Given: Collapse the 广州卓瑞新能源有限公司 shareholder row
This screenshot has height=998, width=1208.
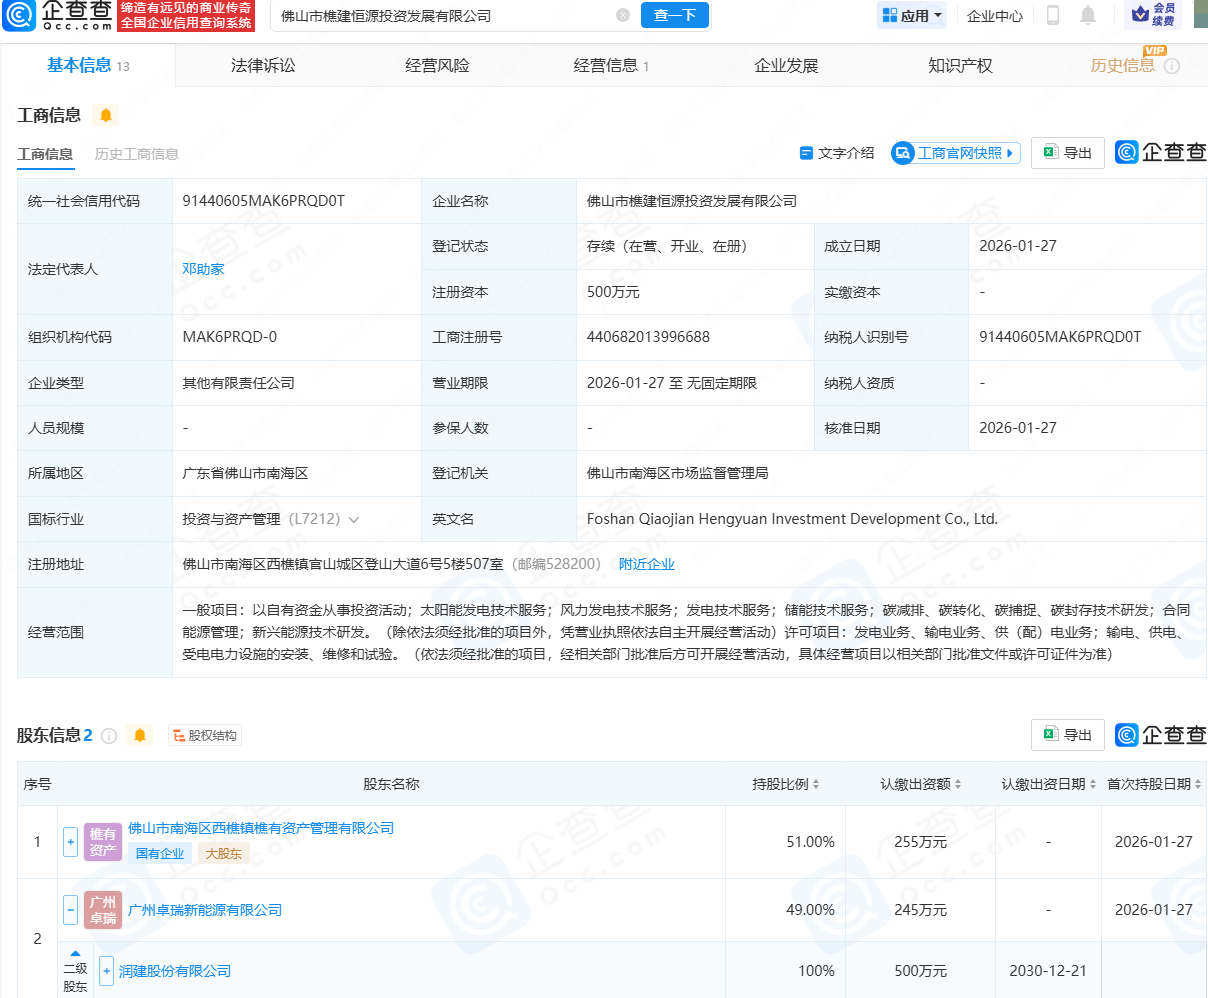Looking at the screenshot, I should pos(70,910).
